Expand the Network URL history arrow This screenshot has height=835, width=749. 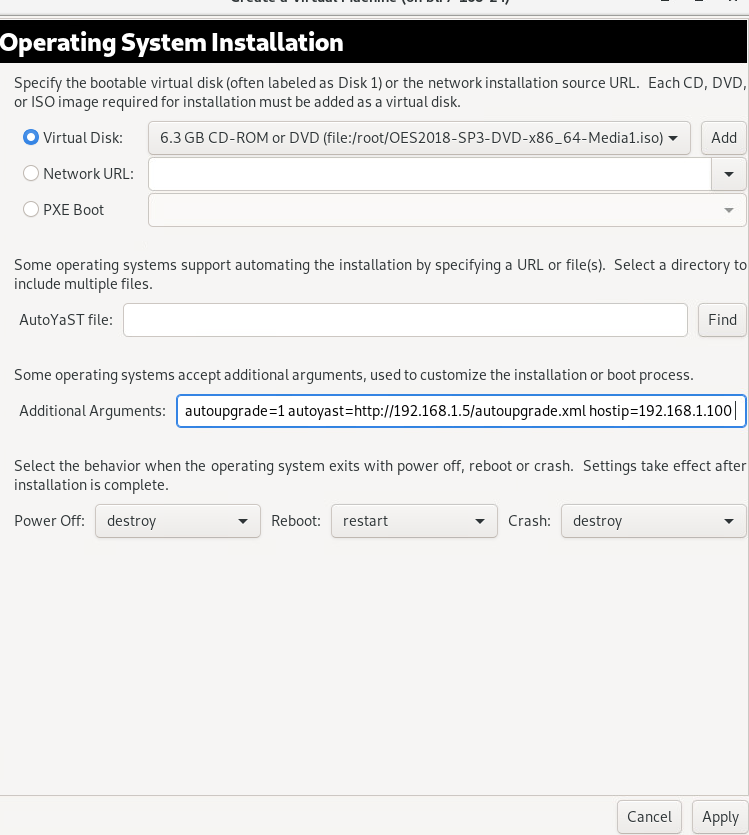point(729,174)
